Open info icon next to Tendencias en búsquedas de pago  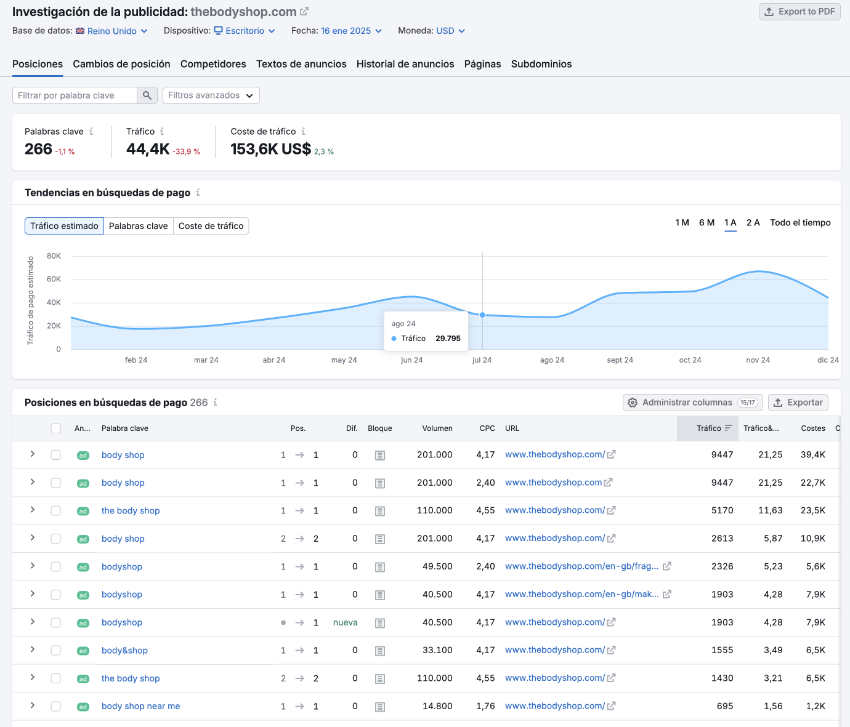pyautogui.click(x=198, y=192)
